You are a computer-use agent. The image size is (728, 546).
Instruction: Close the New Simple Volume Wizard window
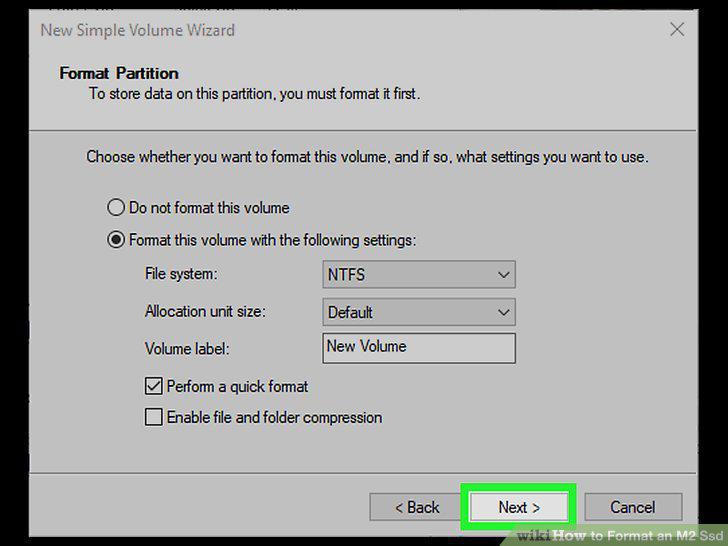[677, 29]
